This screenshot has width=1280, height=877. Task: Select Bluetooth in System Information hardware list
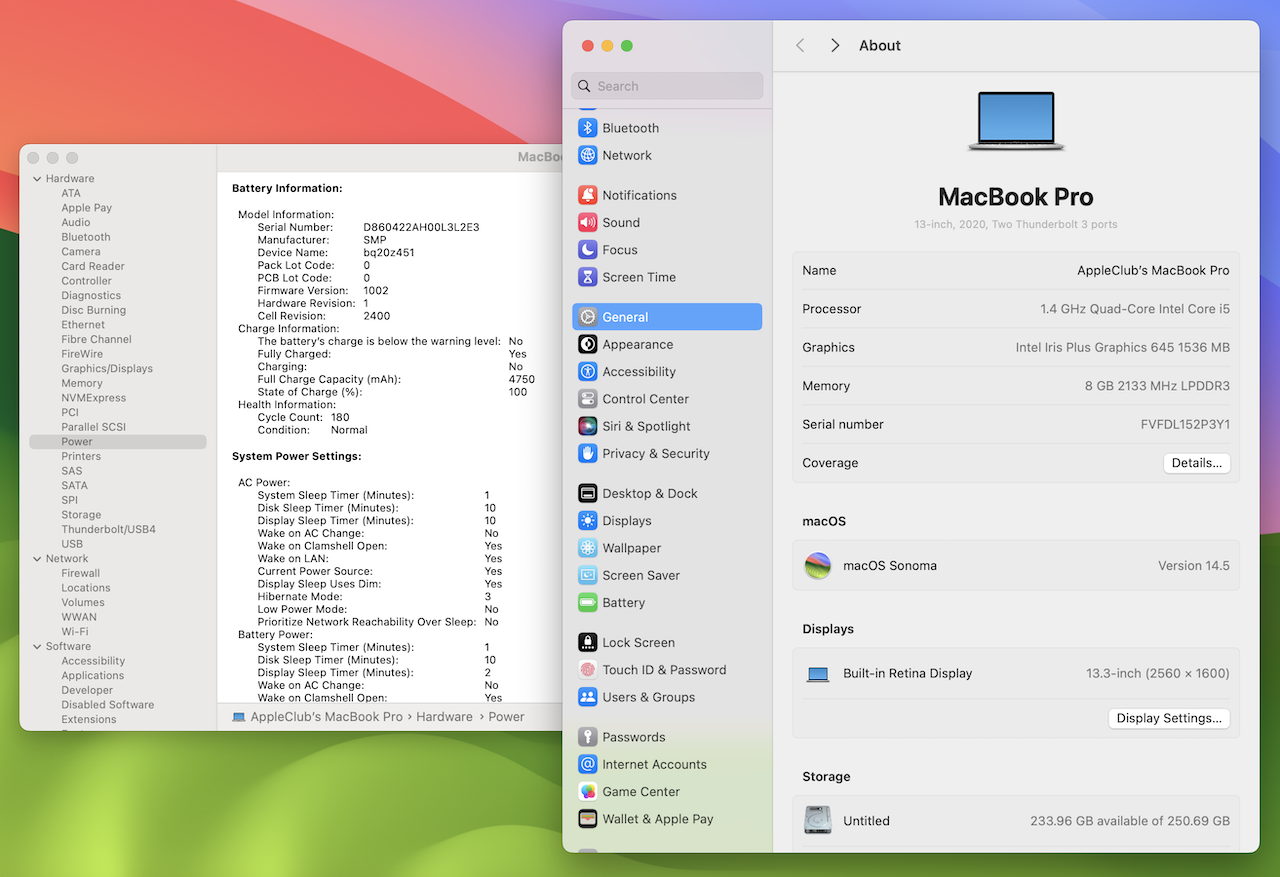pyautogui.click(x=86, y=237)
